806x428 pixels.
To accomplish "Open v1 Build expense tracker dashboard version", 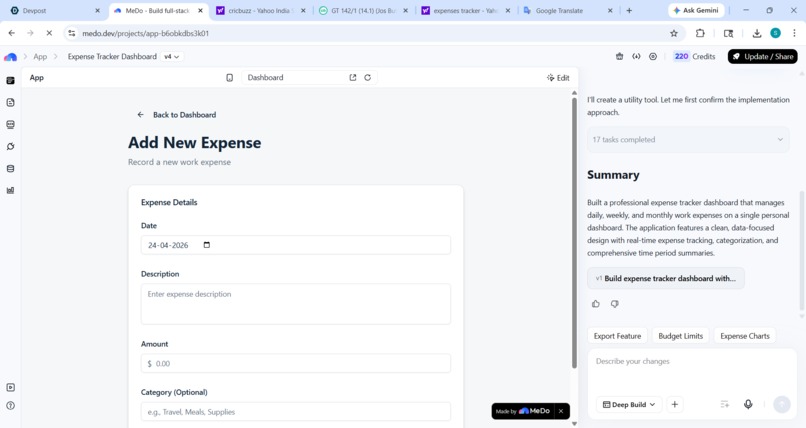I will 666,278.
